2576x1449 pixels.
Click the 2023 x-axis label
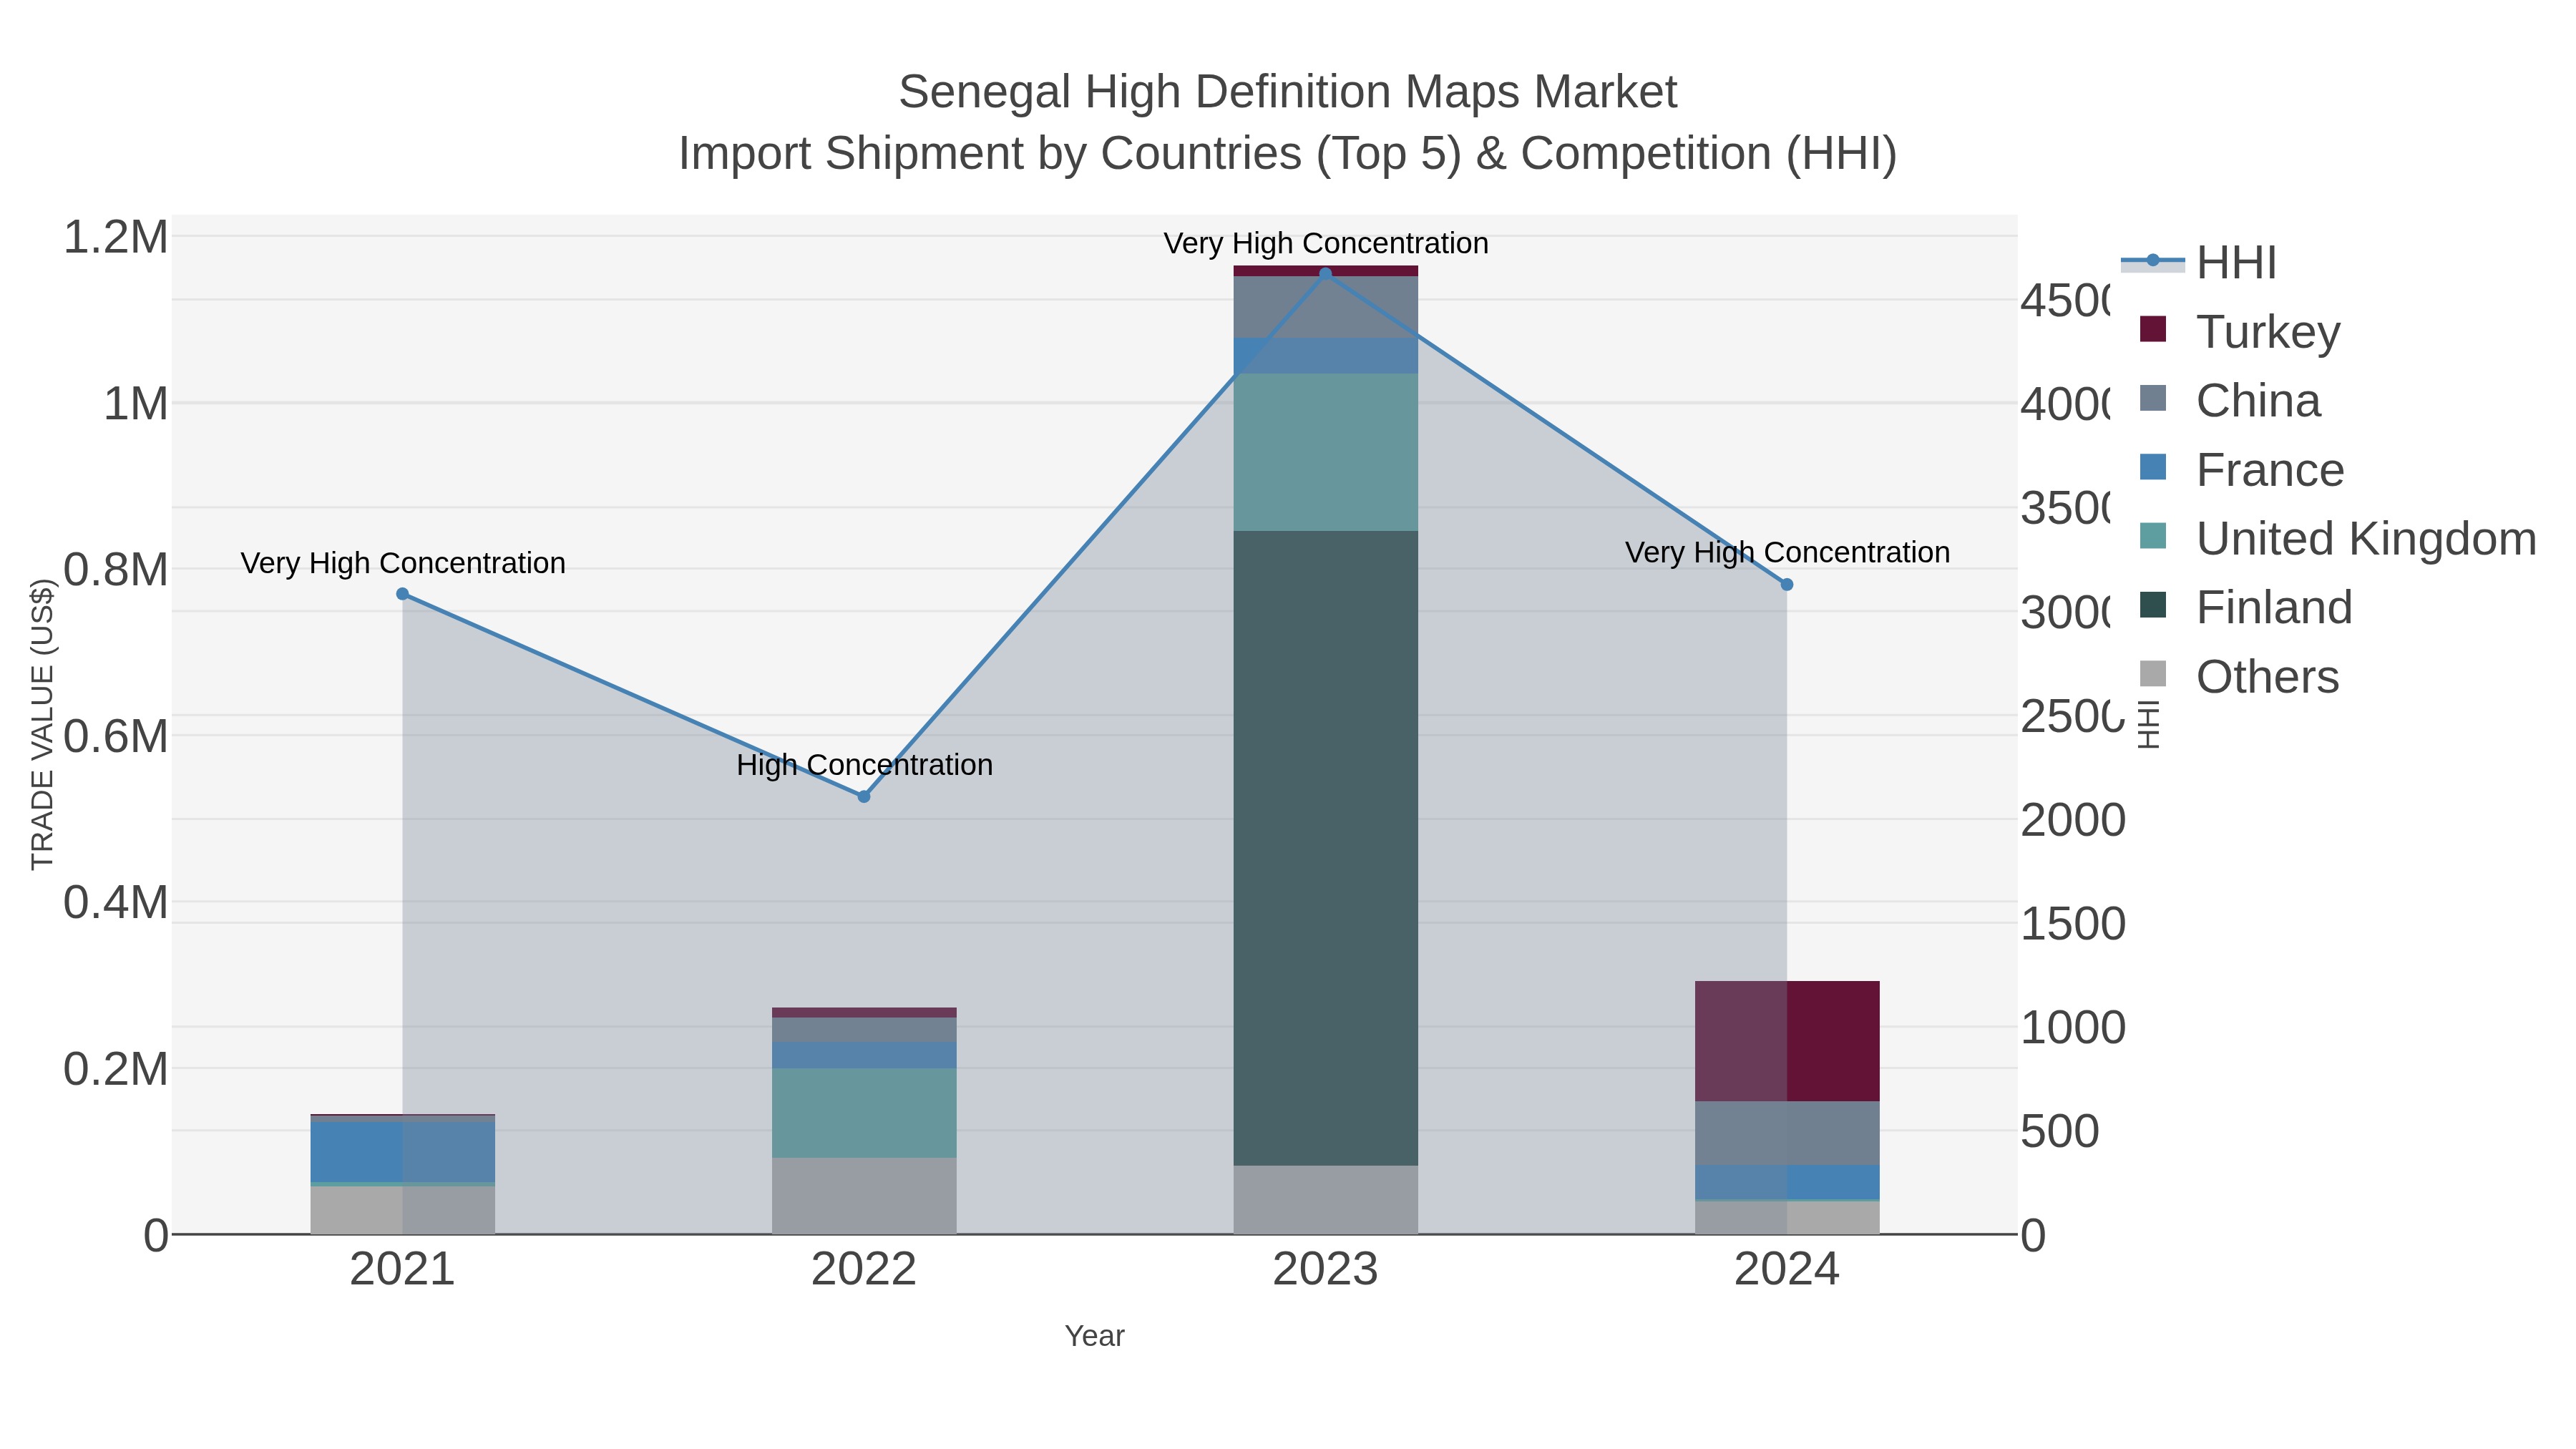click(x=1326, y=1270)
